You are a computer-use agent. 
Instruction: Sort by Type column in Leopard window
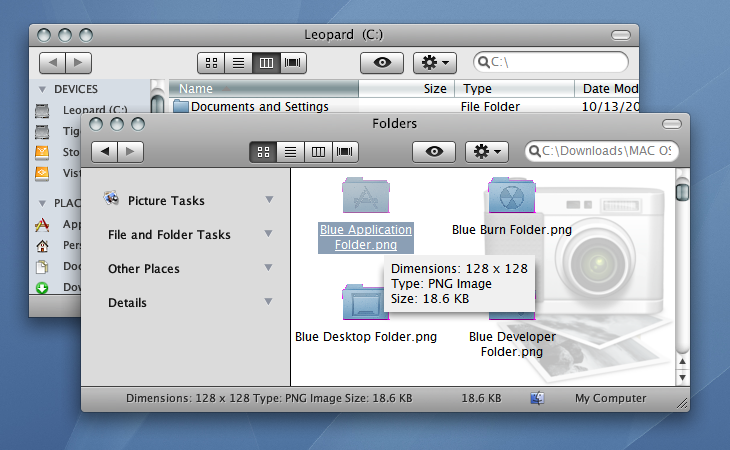(x=514, y=88)
